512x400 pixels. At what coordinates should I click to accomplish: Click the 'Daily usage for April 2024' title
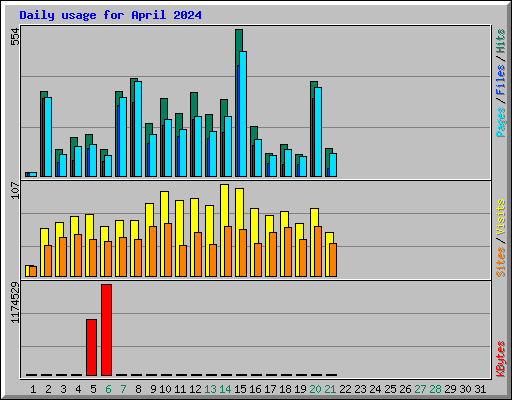click(x=110, y=15)
